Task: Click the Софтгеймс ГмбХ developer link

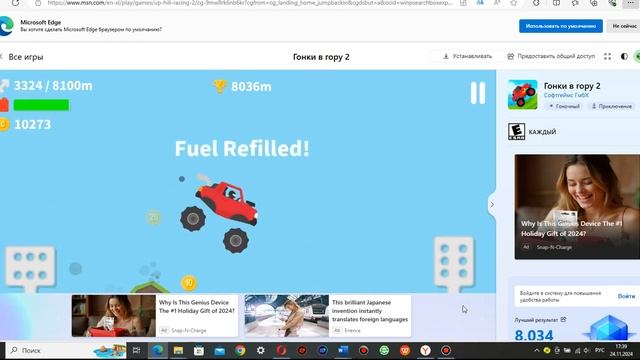Action: click(x=566, y=95)
